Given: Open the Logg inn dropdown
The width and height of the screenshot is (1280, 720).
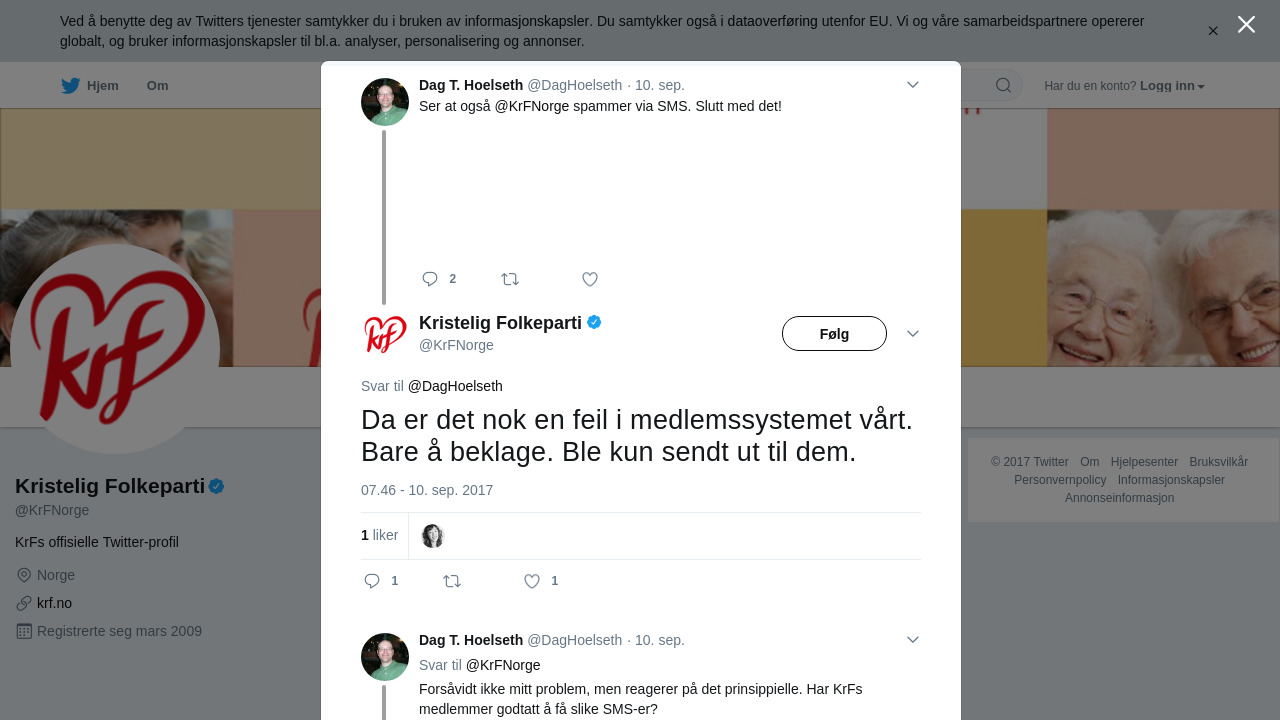Looking at the screenshot, I should coord(1172,86).
